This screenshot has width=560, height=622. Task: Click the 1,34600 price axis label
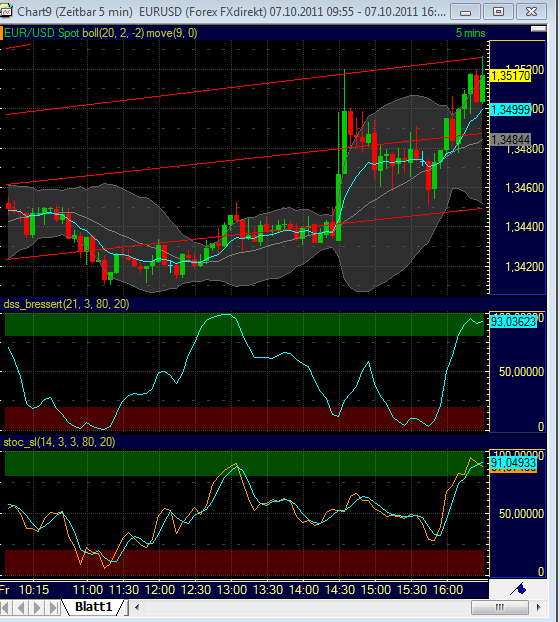pos(524,188)
